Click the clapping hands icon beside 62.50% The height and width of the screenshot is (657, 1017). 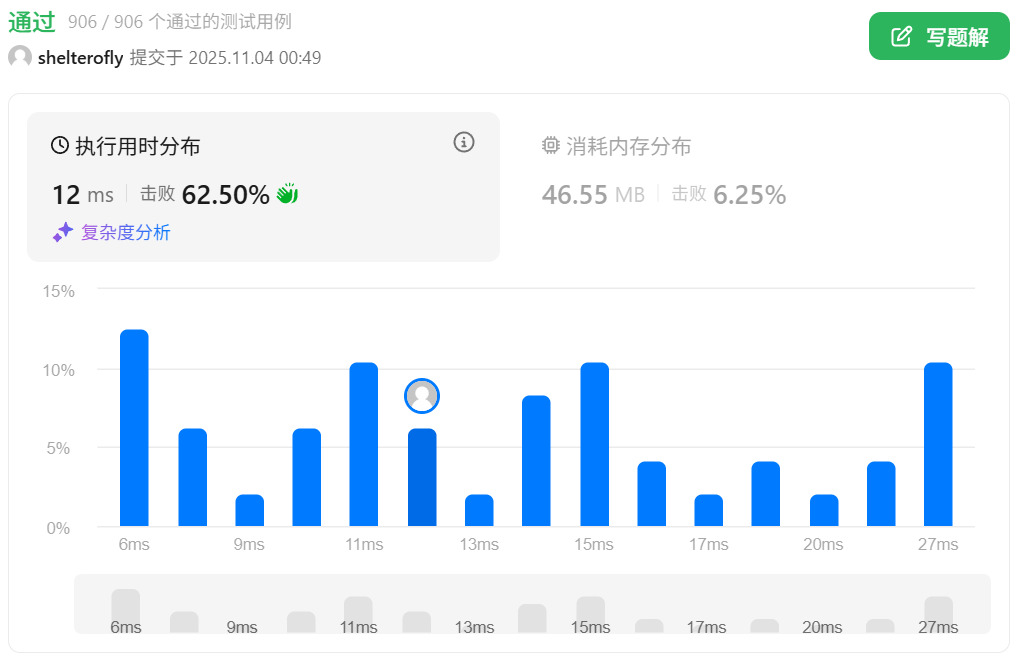pyautogui.click(x=288, y=194)
